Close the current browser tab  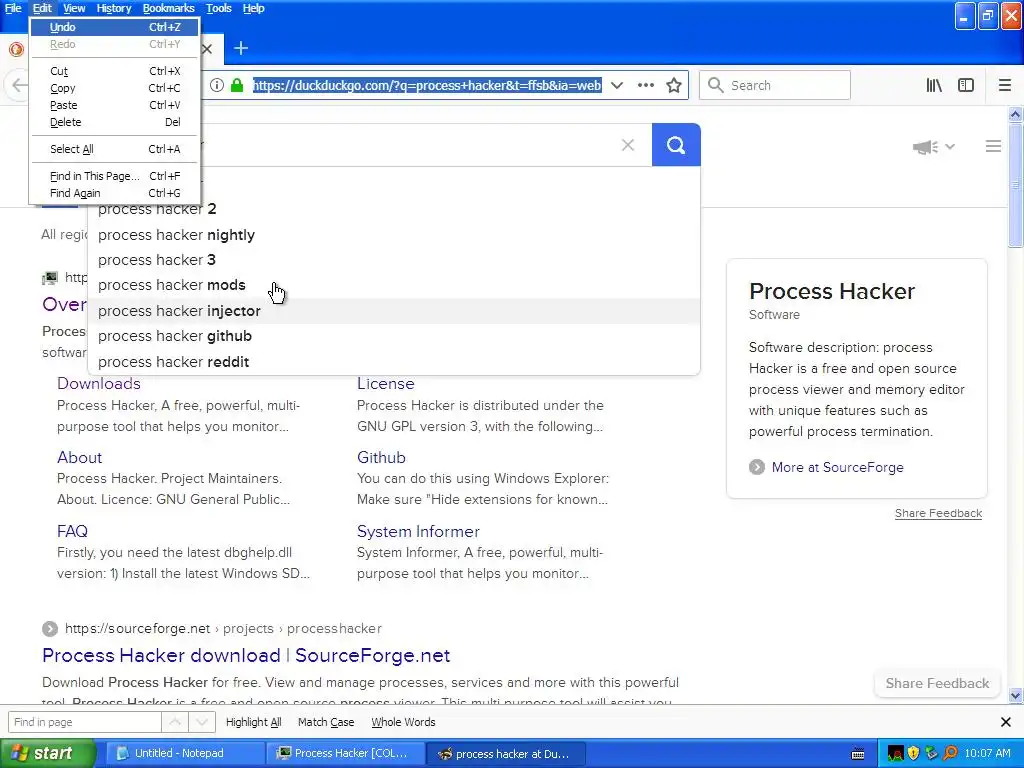pyautogui.click(x=207, y=48)
